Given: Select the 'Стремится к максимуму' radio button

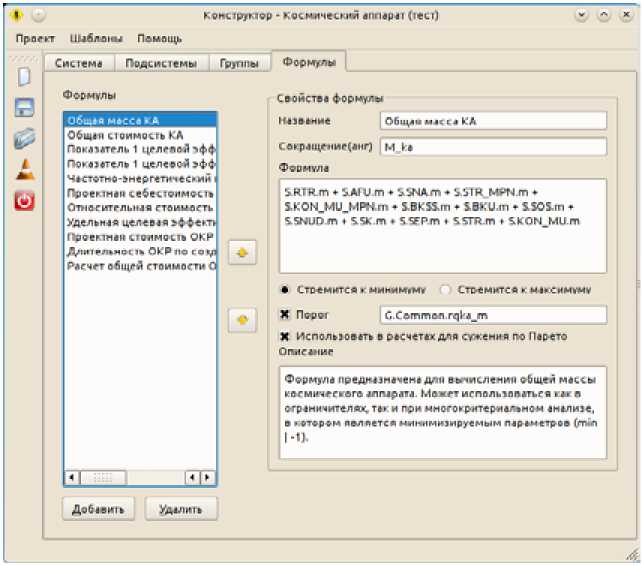Looking at the screenshot, I should click(446, 290).
